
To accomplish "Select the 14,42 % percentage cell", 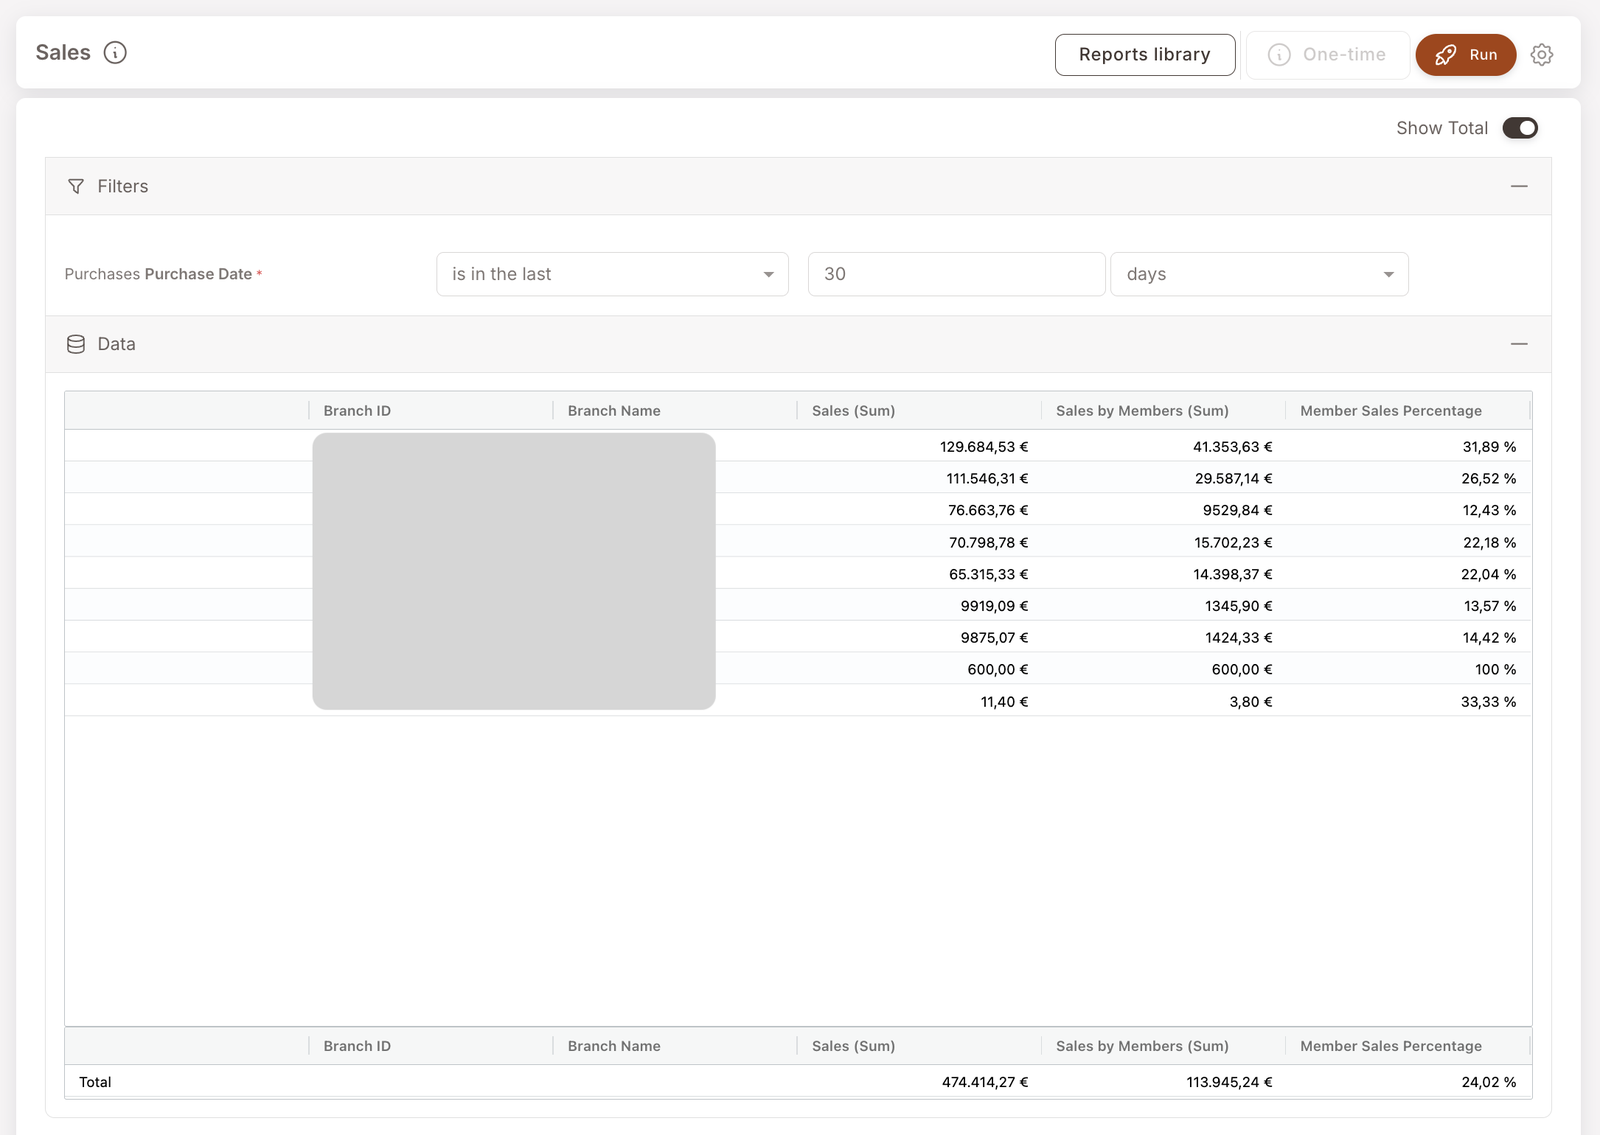I will point(1408,638).
